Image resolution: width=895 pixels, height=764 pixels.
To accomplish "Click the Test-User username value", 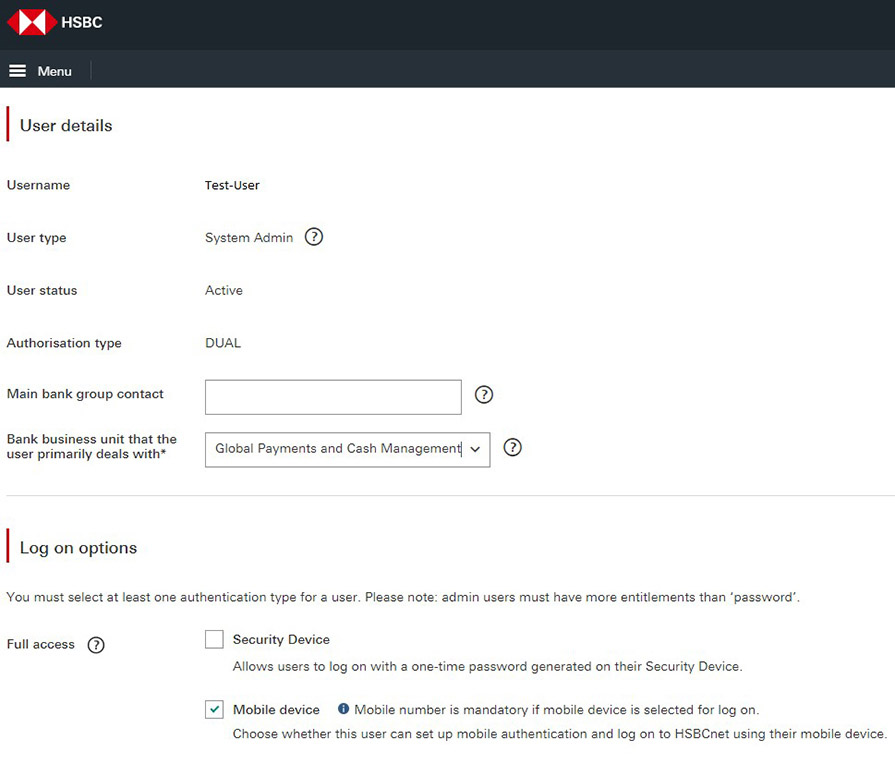I will point(232,185).
